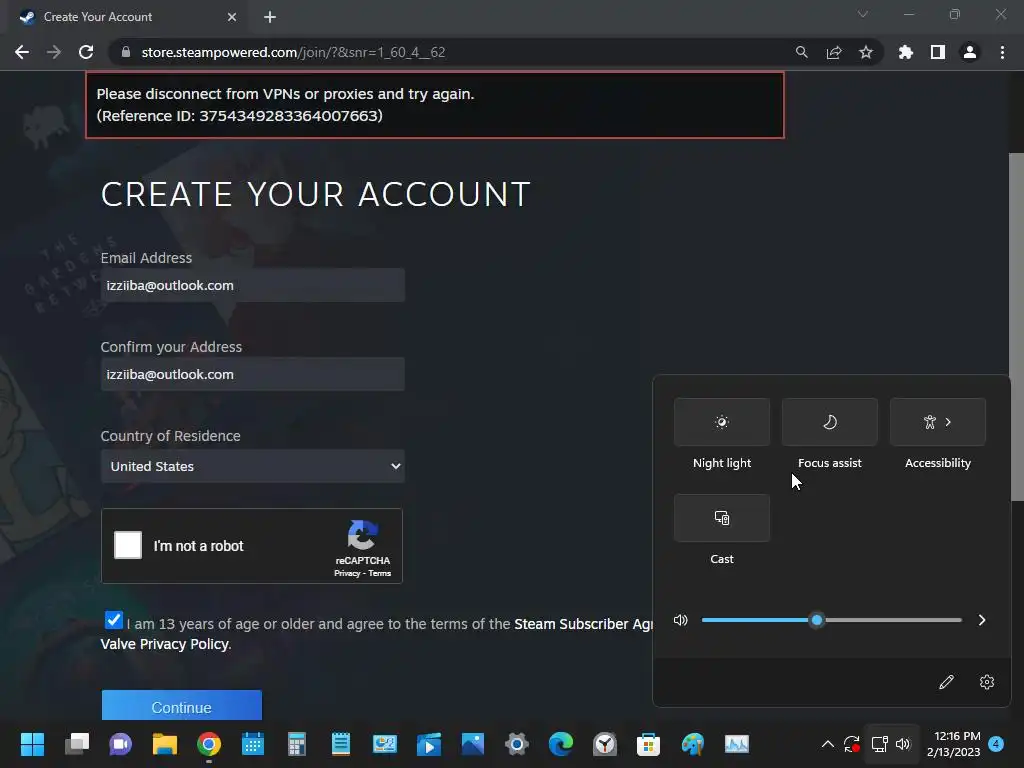Open Task View on the taskbar

[76, 744]
